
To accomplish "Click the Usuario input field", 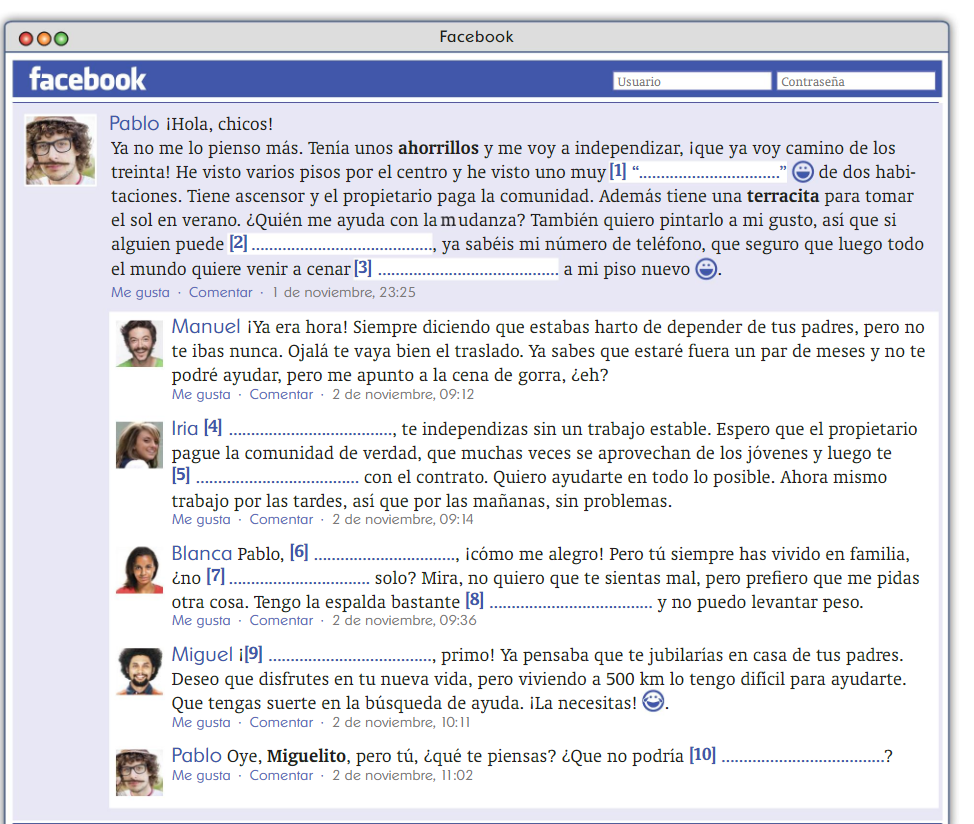I will point(691,81).
